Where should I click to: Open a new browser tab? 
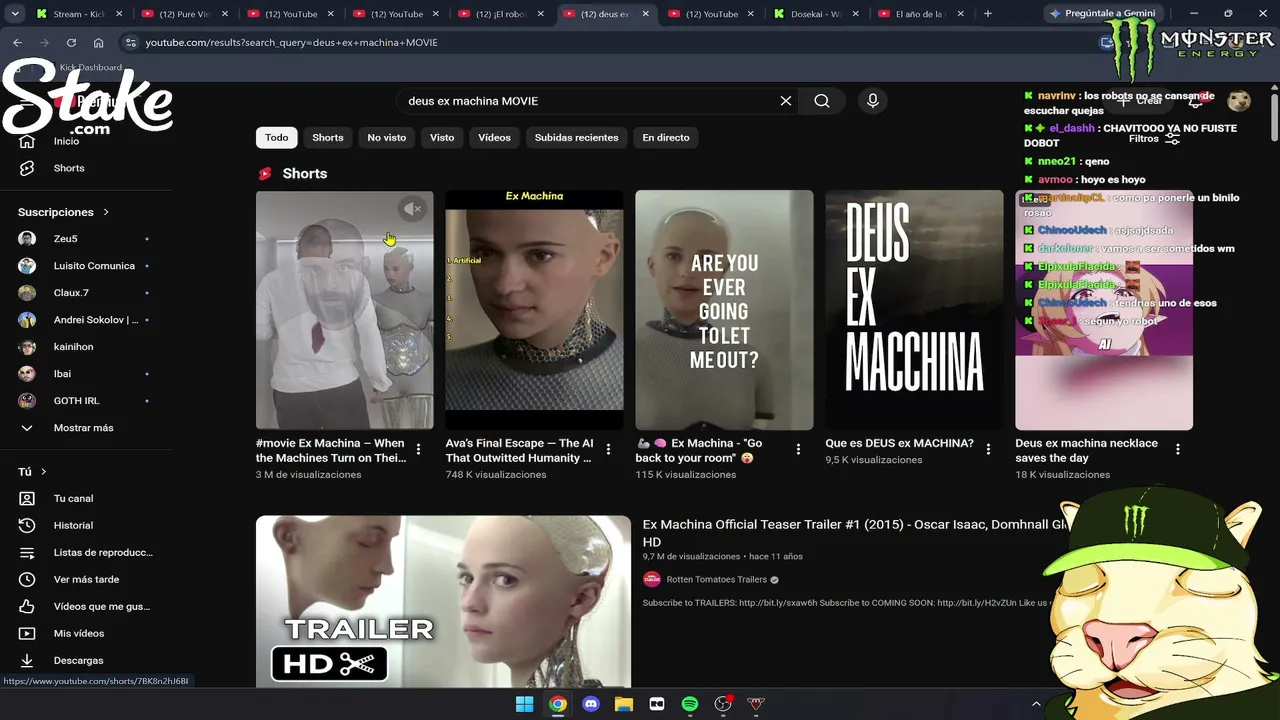[x=988, y=14]
